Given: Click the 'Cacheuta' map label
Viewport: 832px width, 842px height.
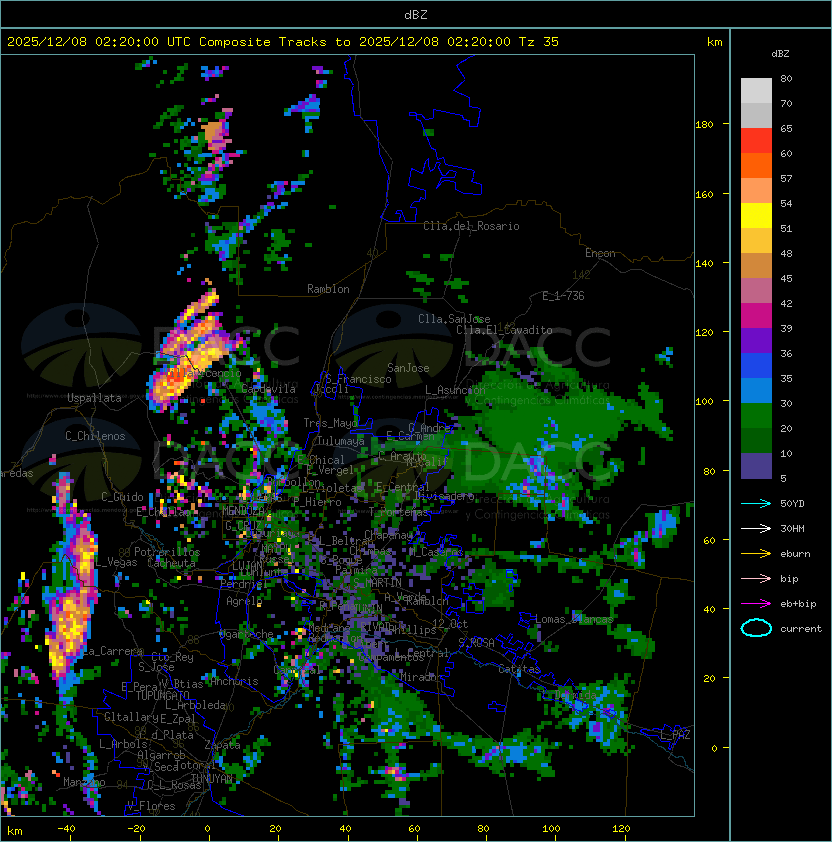Looking at the screenshot, I should (x=171, y=563).
